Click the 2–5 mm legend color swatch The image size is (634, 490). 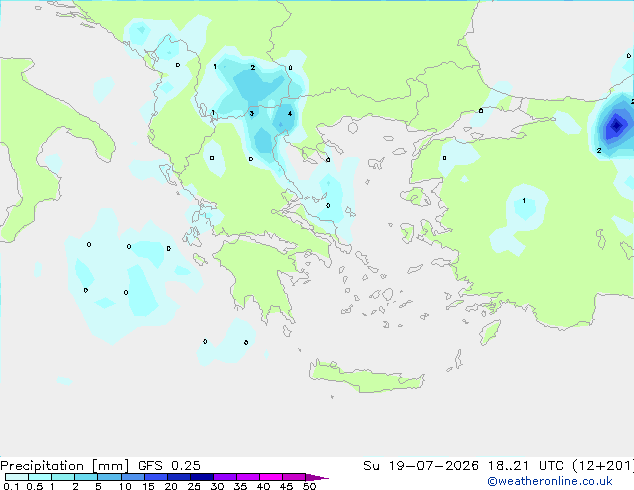86,477
